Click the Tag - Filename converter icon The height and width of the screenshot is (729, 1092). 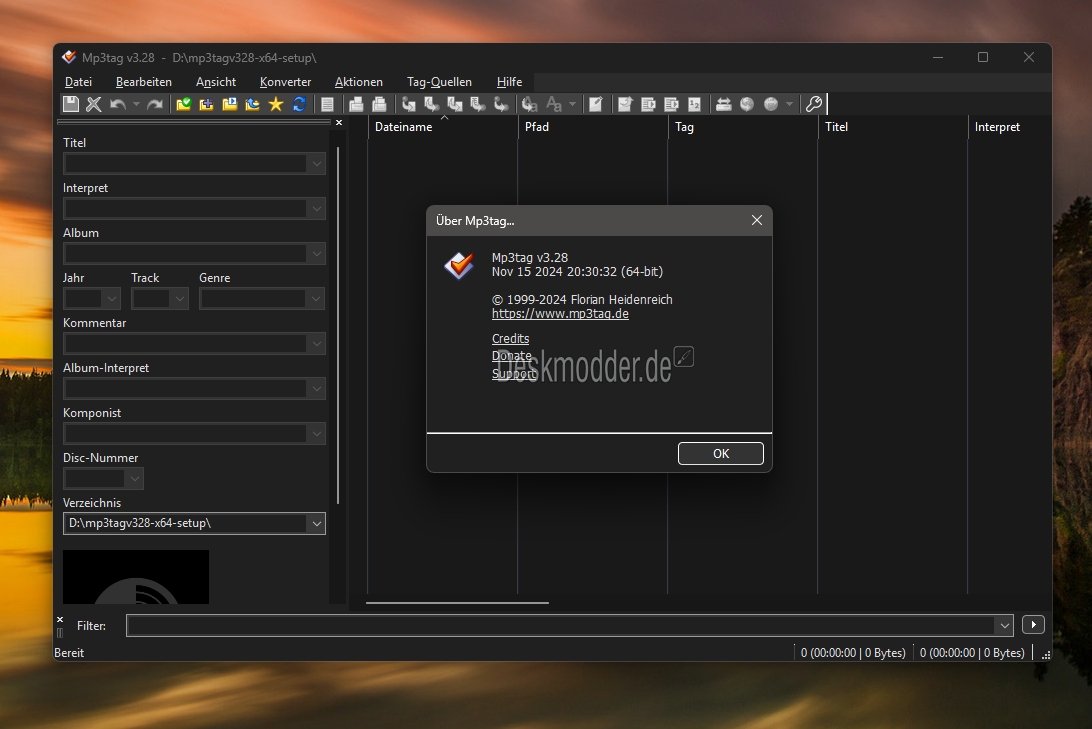click(409, 104)
